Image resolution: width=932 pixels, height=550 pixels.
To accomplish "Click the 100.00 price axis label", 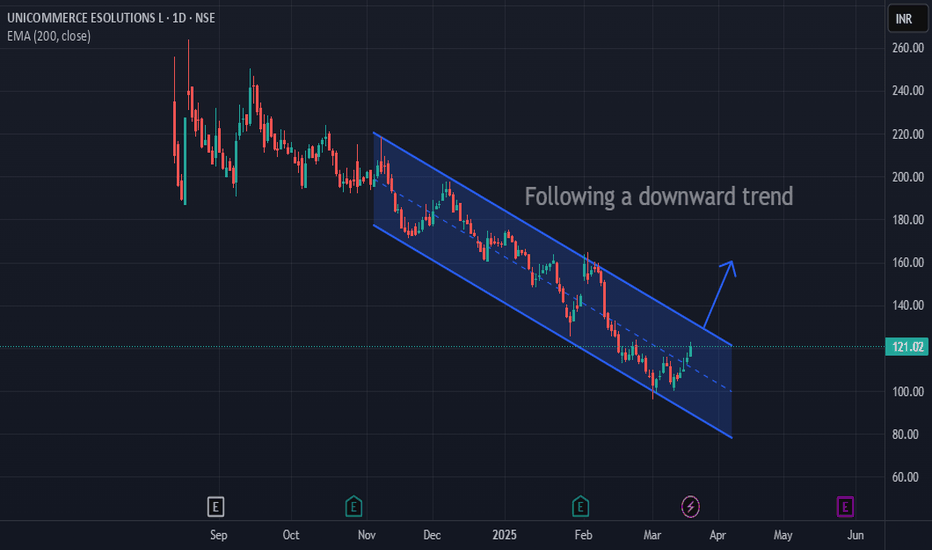I will point(908,392).
